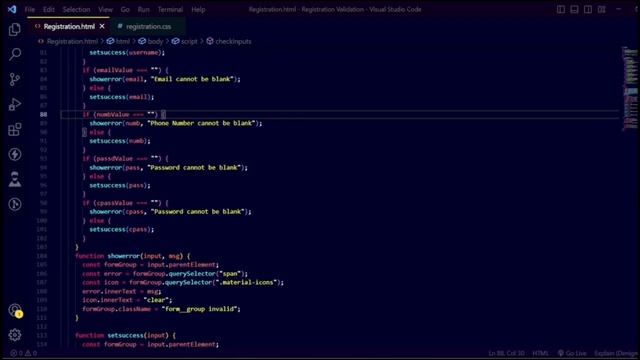Click the VS Code logo icon
This screenshot has height=360, width=640.
coord(12,9)
